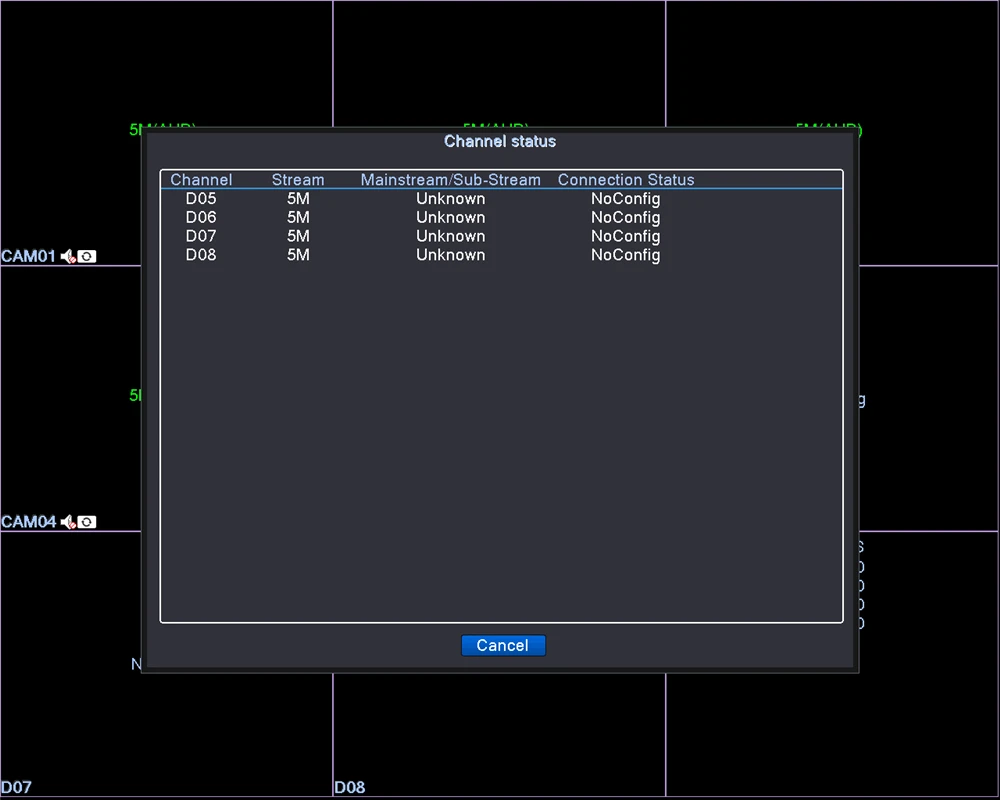This screenshot has height=800, width=1000.
Task: Click the Connection Status column header
Action: tap(626, 180)
